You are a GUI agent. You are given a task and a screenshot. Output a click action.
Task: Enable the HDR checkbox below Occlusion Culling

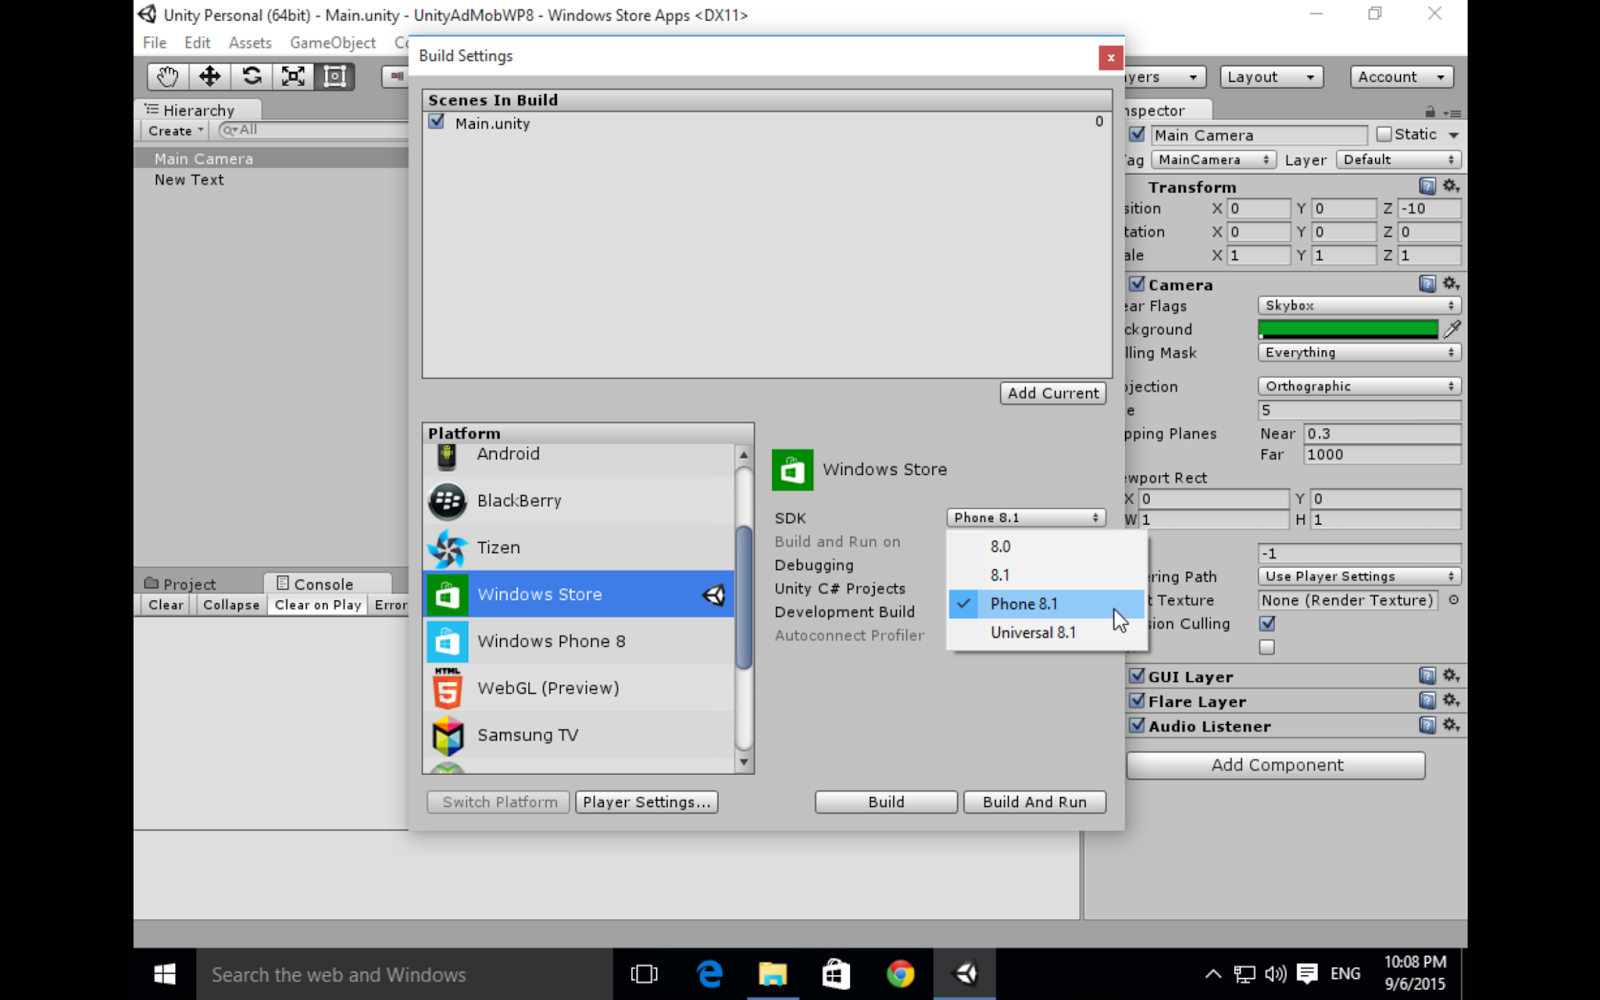(x=1267, y=647)
